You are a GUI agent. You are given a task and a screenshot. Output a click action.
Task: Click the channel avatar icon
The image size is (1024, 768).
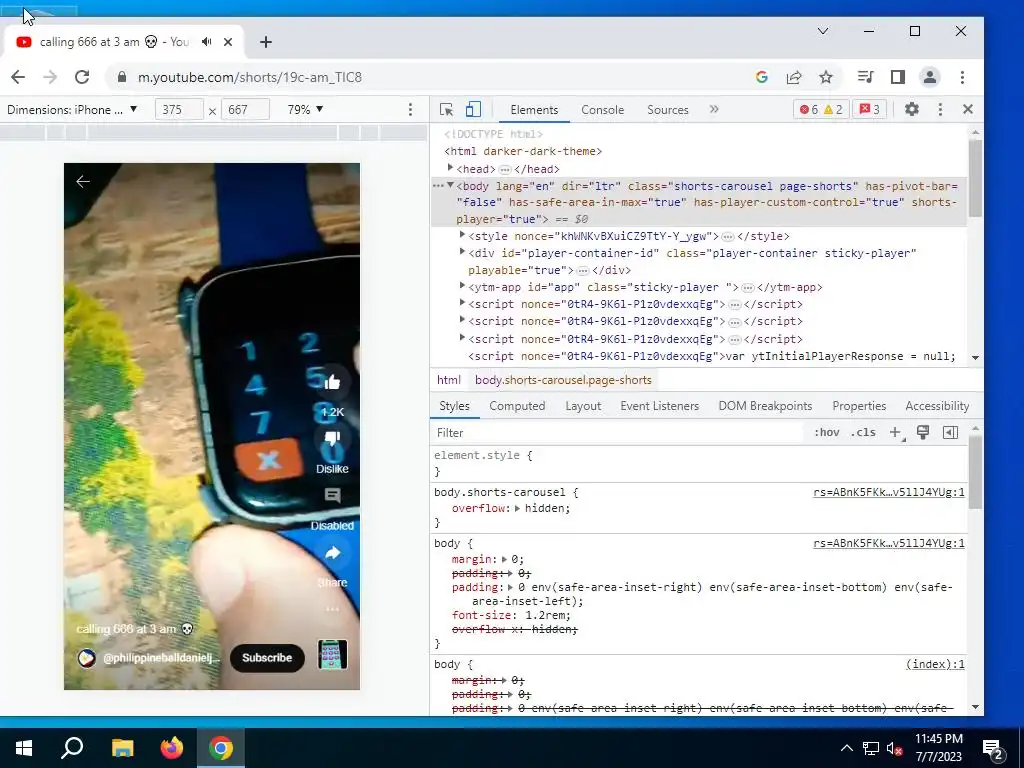point(87,658)
